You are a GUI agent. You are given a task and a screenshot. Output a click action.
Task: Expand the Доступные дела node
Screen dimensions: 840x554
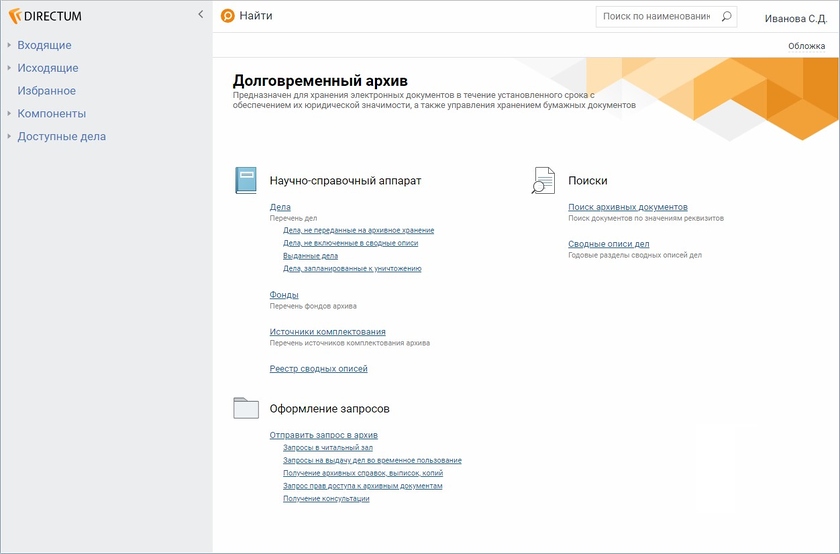[x=9, y=136]
